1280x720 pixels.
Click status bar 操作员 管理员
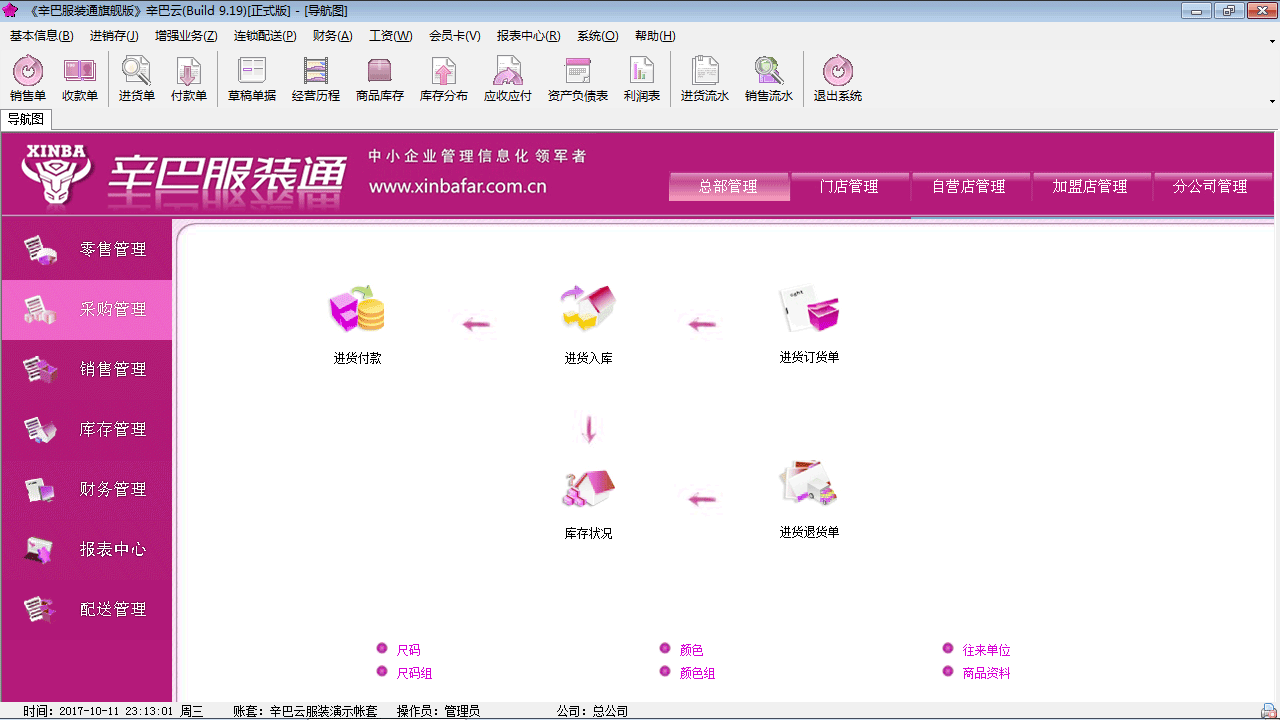tap(438, 711)
